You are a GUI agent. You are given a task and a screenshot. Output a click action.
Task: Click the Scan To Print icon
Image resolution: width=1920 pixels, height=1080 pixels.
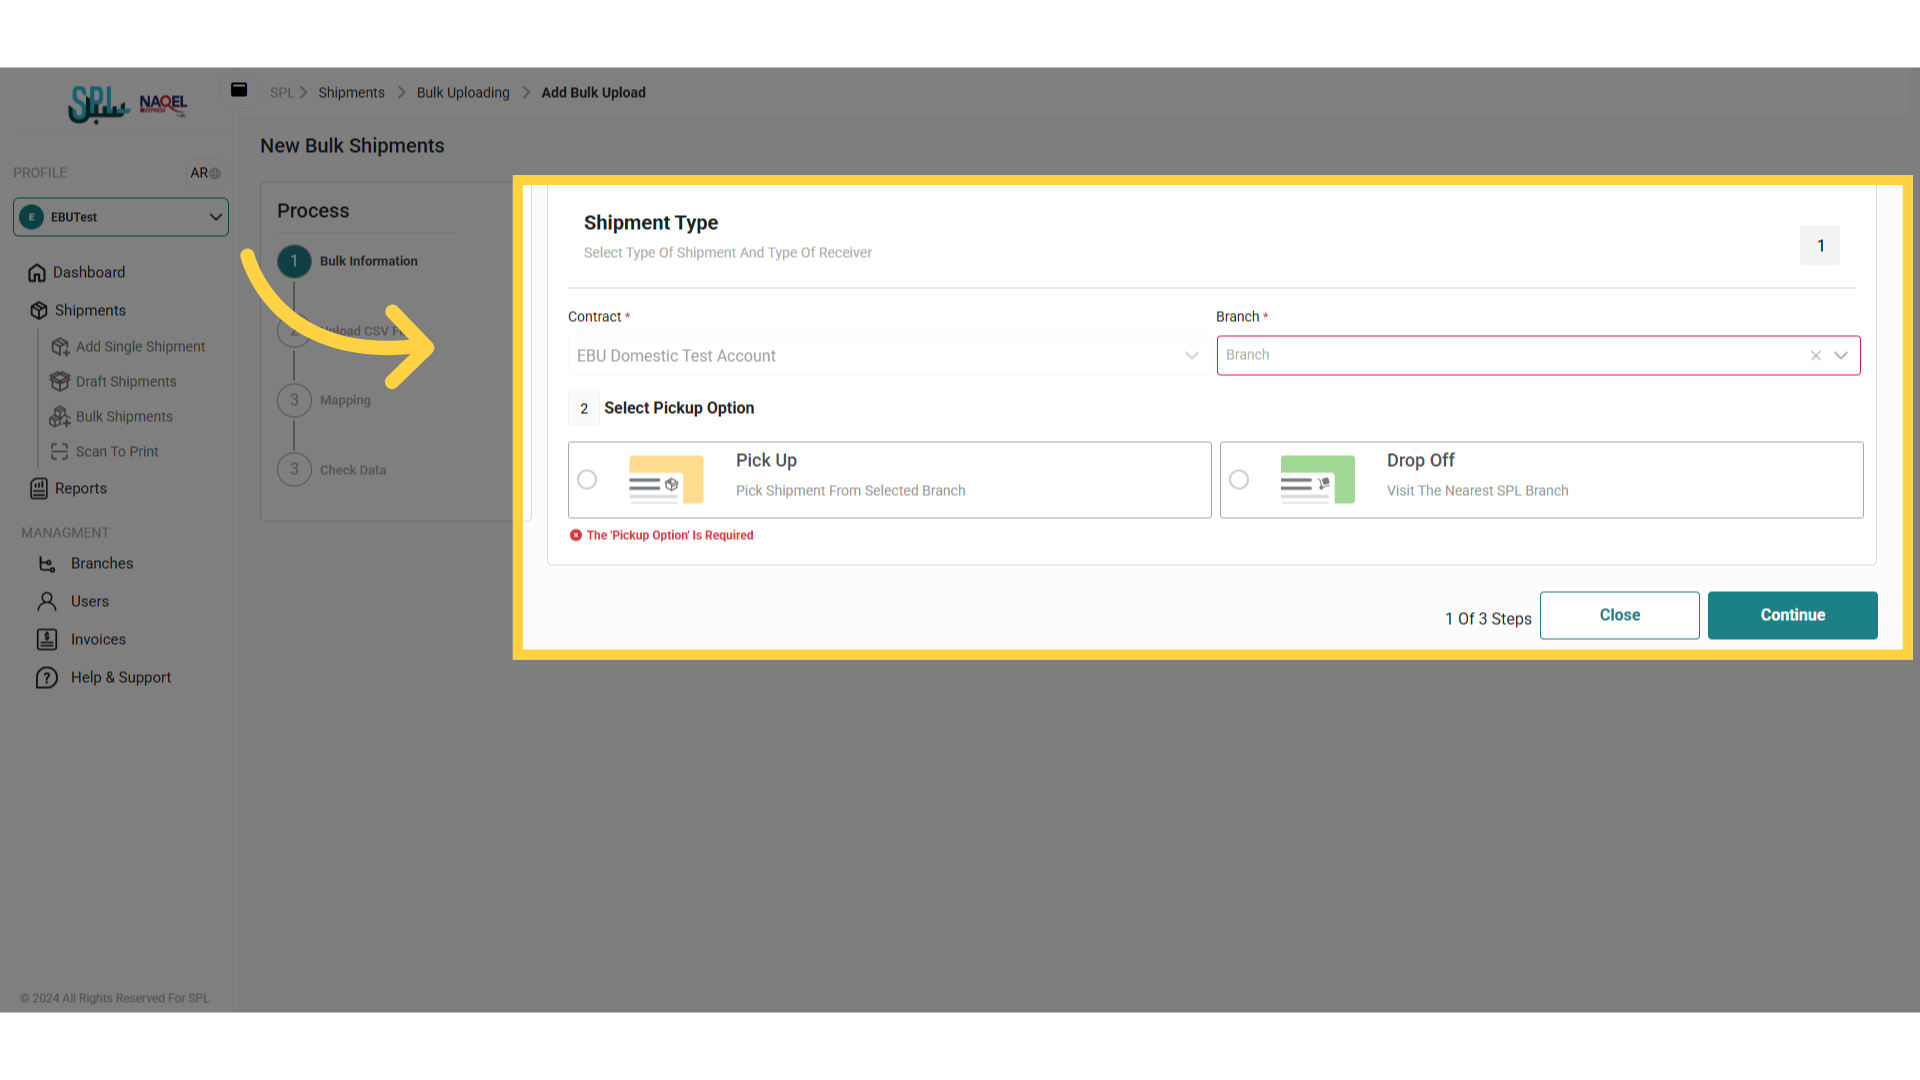60,452
